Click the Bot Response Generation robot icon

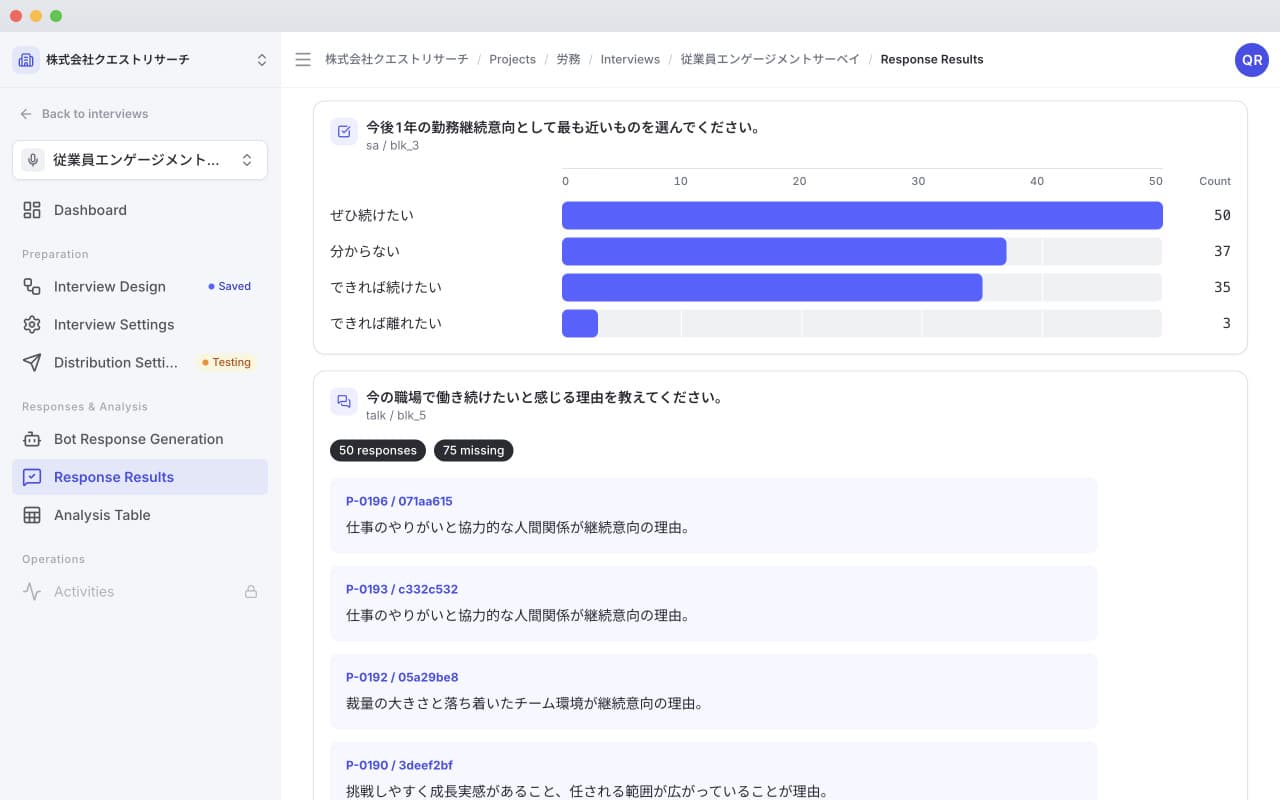[x=32, y=439]
